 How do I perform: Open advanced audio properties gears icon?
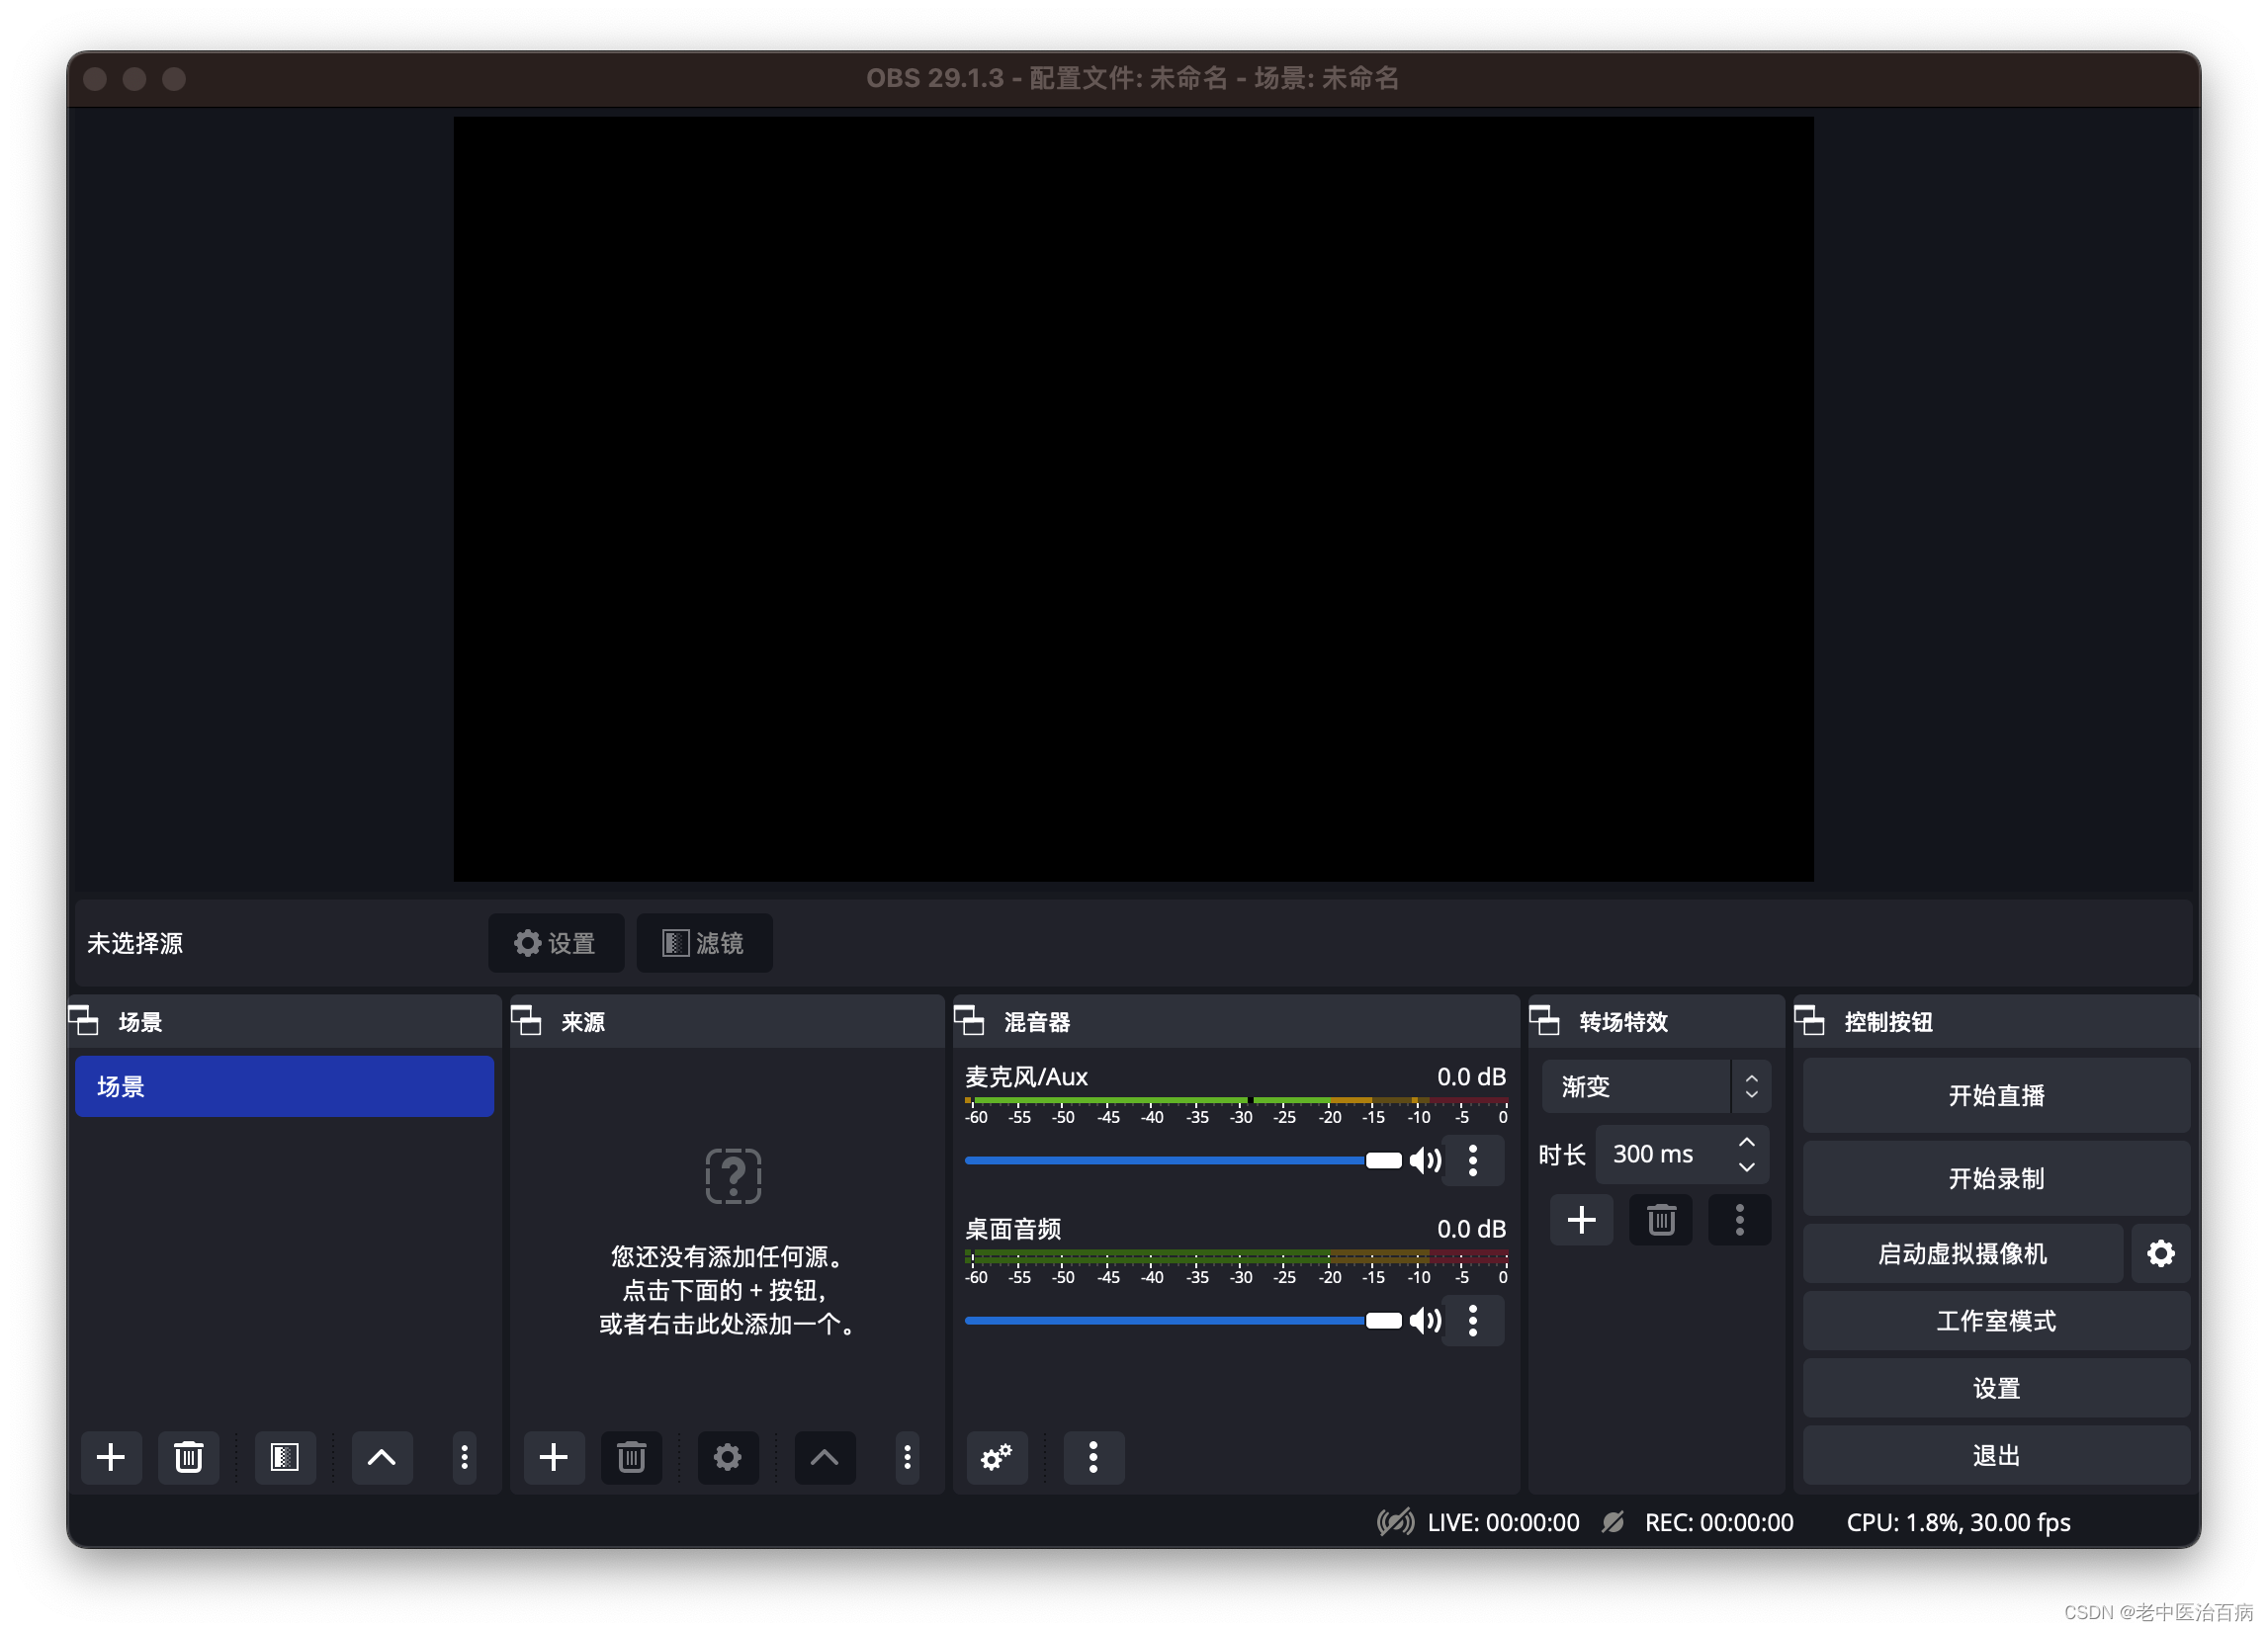(997, 1457)
